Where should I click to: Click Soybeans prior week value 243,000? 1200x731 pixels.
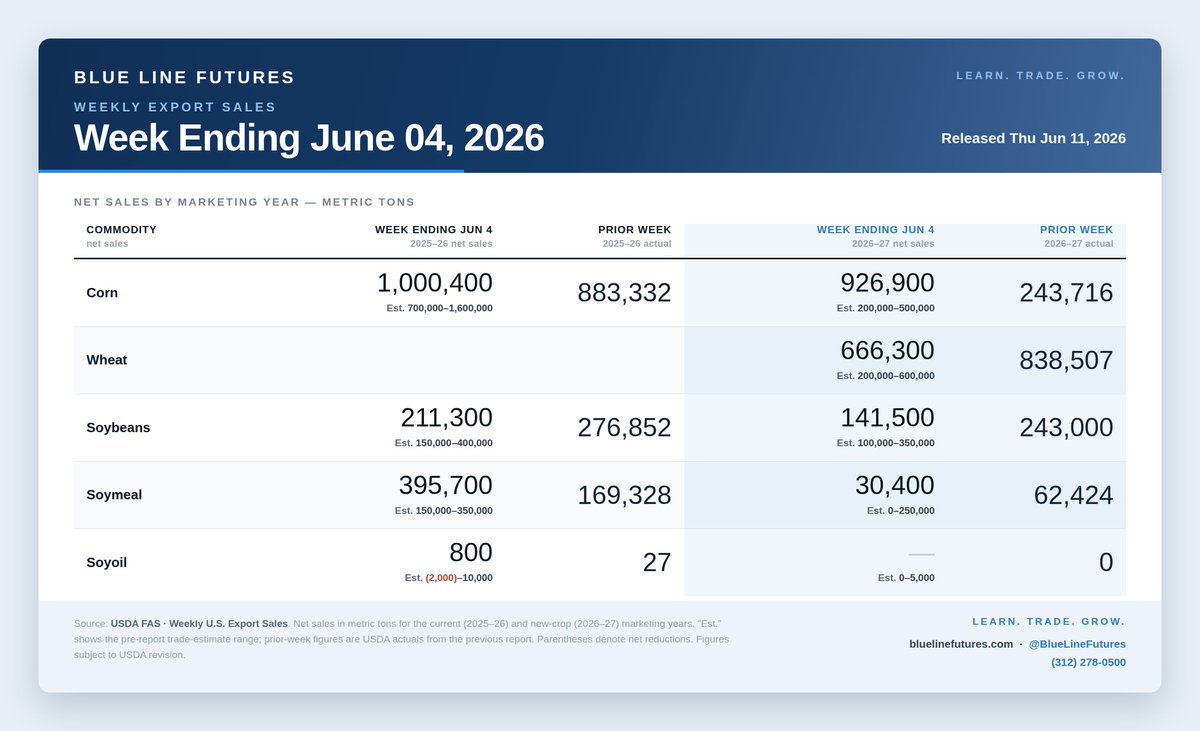coord(1066,427)
